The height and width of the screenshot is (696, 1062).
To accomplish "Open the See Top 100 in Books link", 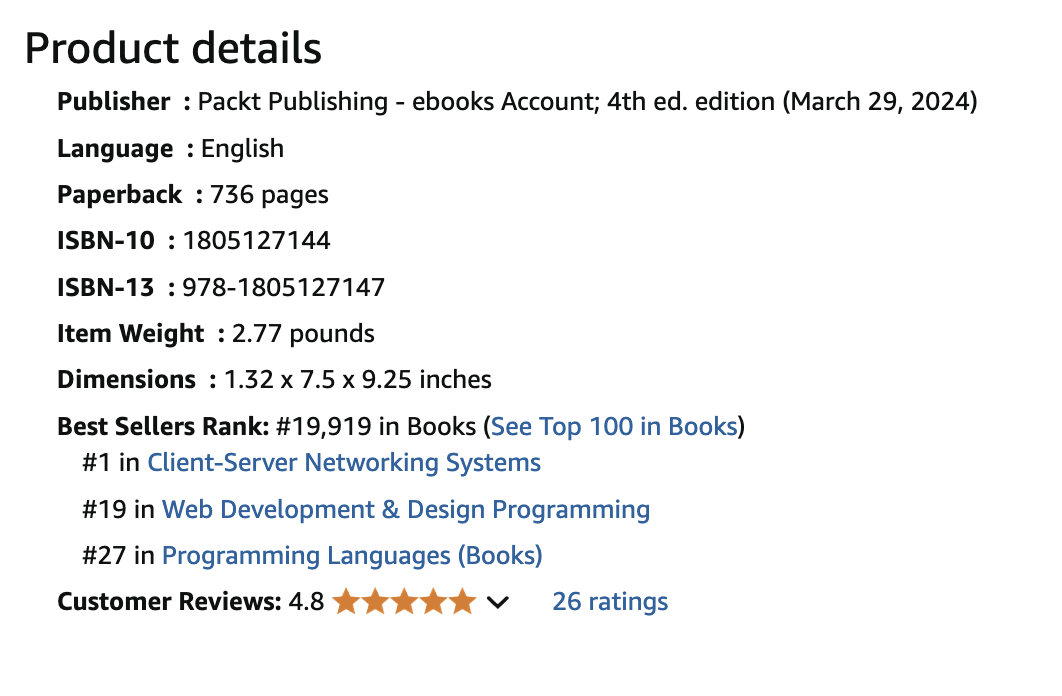I will pos(614,427).
